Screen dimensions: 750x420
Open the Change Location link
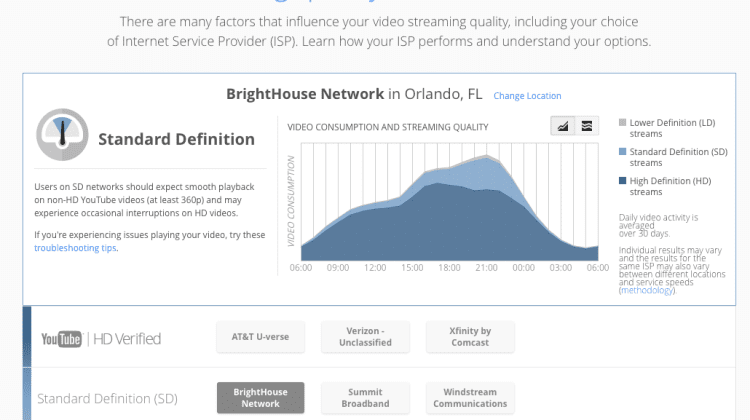pos(527,96)
